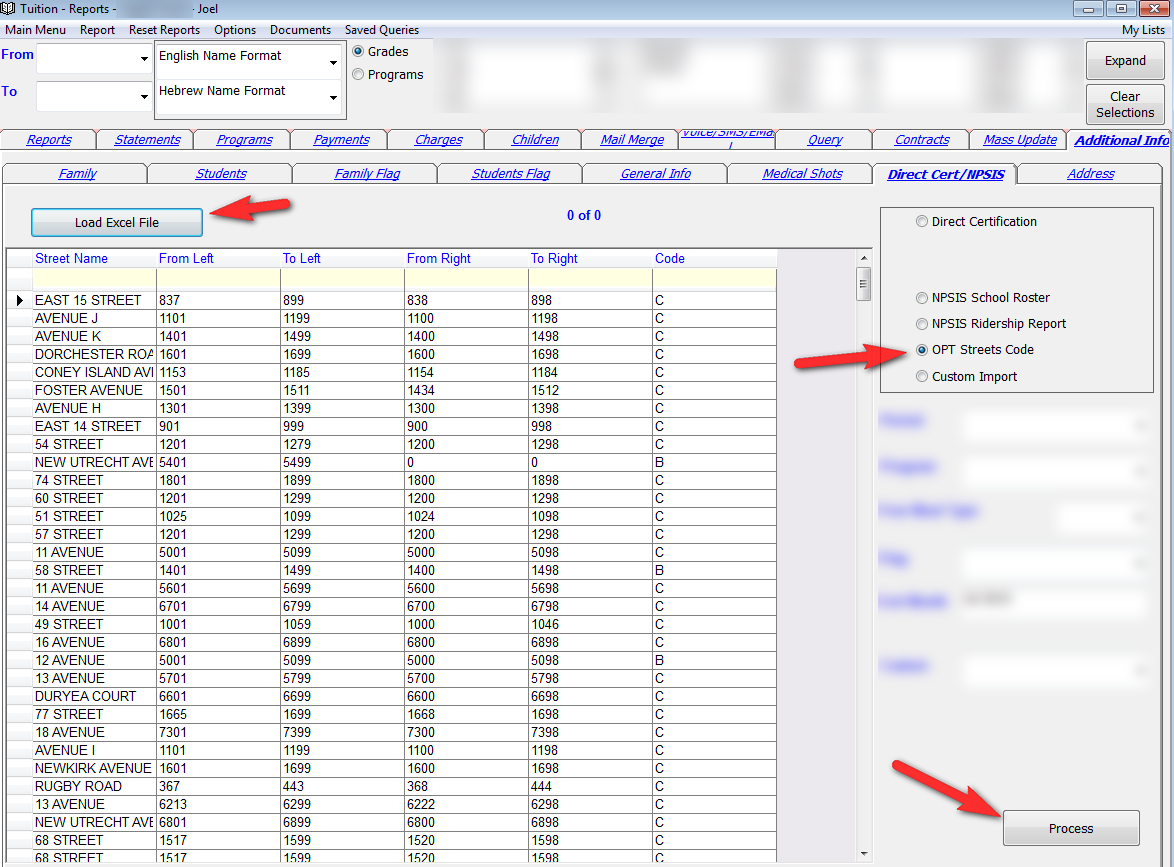The height and width of the screenshot is (867, 1174).
Task: Click the grid scrollbar down arrow
Action: coord(864,854)
